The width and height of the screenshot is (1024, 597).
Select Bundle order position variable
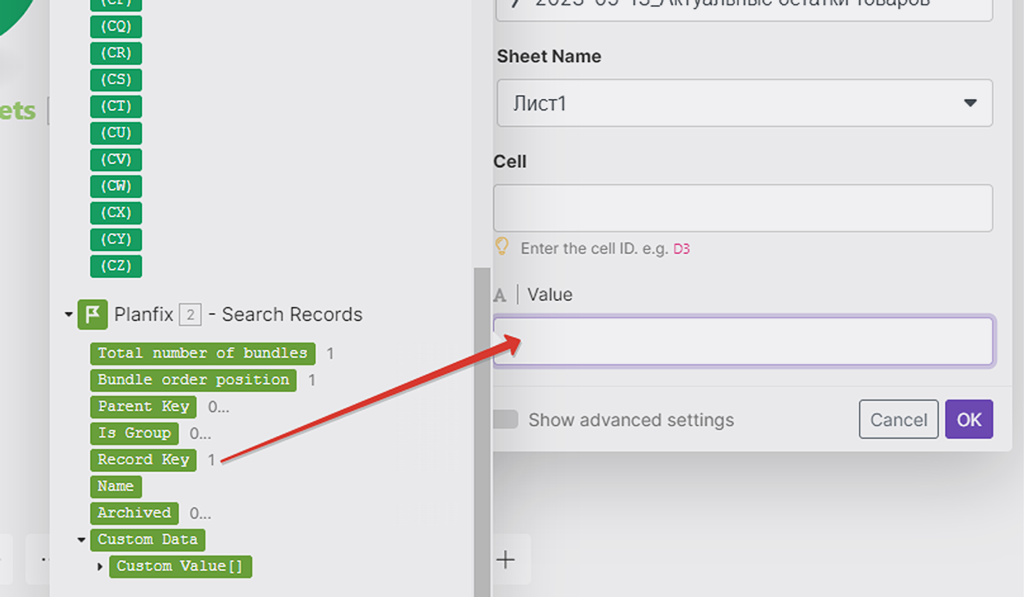click(193, 380)
